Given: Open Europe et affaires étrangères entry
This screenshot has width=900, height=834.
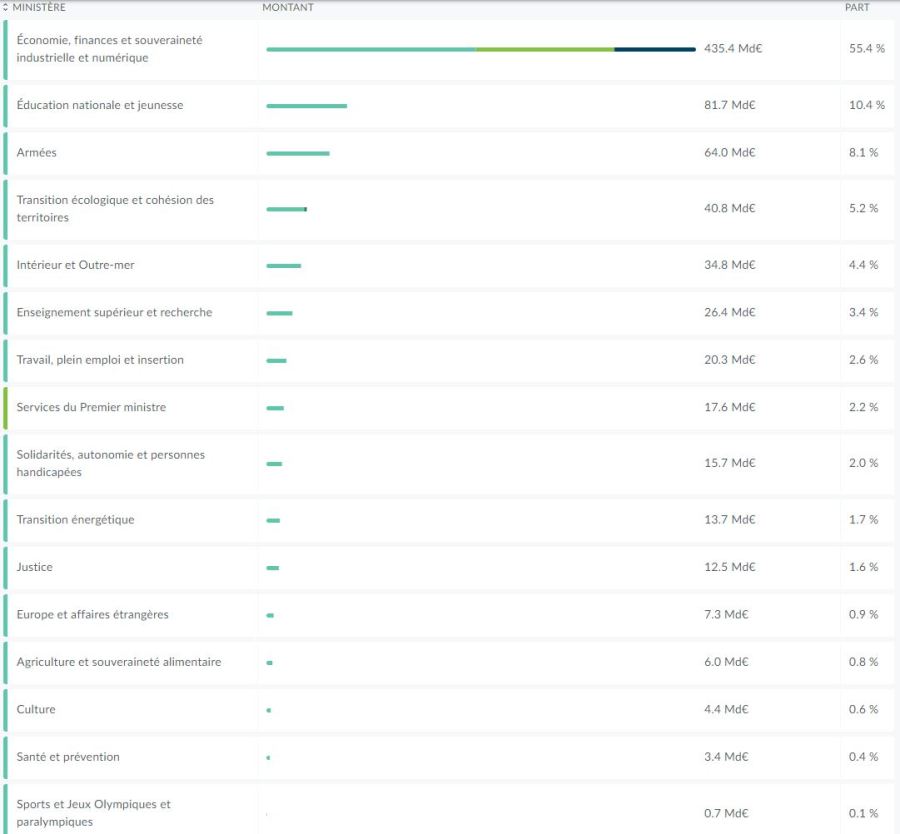Looking at the screenshot, I should [92, 614].
